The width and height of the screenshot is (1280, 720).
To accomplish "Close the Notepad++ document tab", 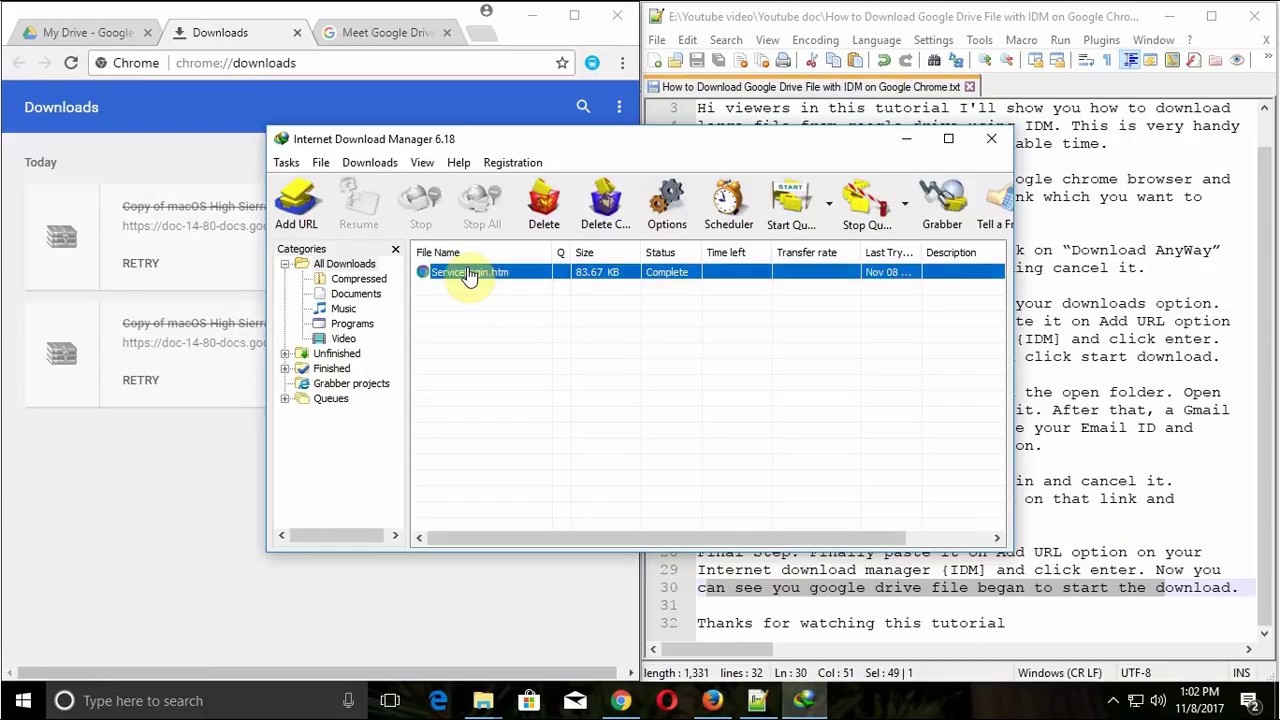I will pyautogui.click(x=969, y=87).
